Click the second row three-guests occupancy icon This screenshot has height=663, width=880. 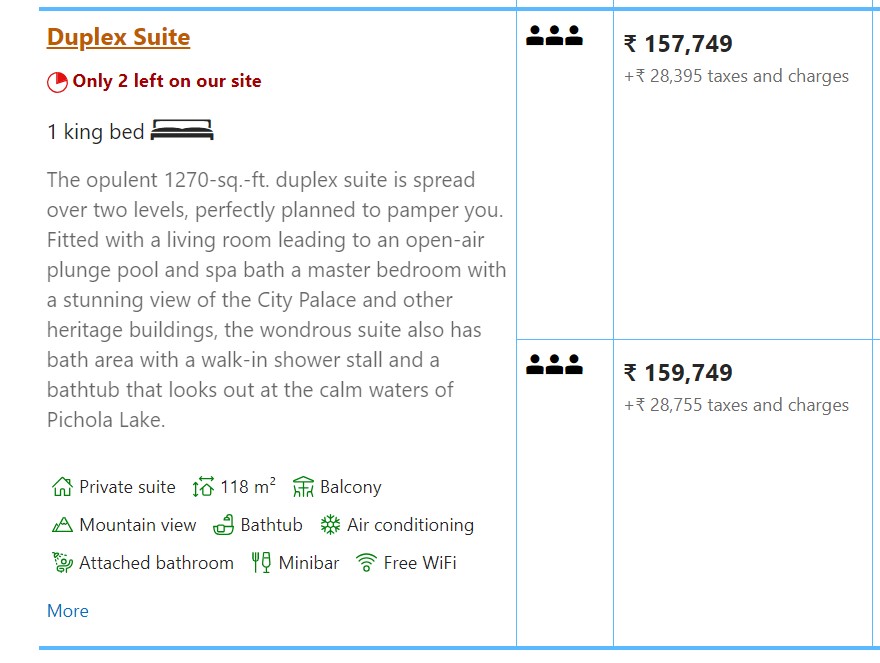coord(554,366)
